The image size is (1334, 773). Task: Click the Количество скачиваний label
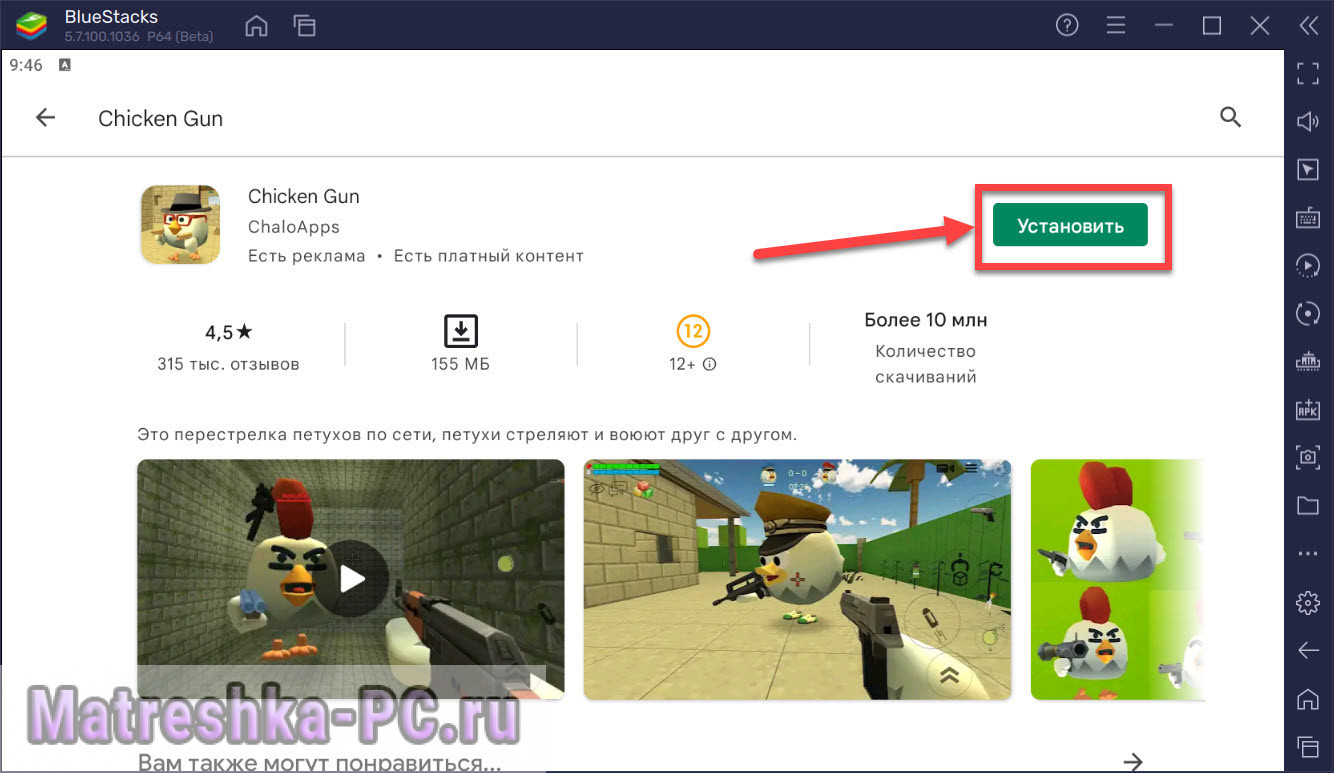point(926,364)
